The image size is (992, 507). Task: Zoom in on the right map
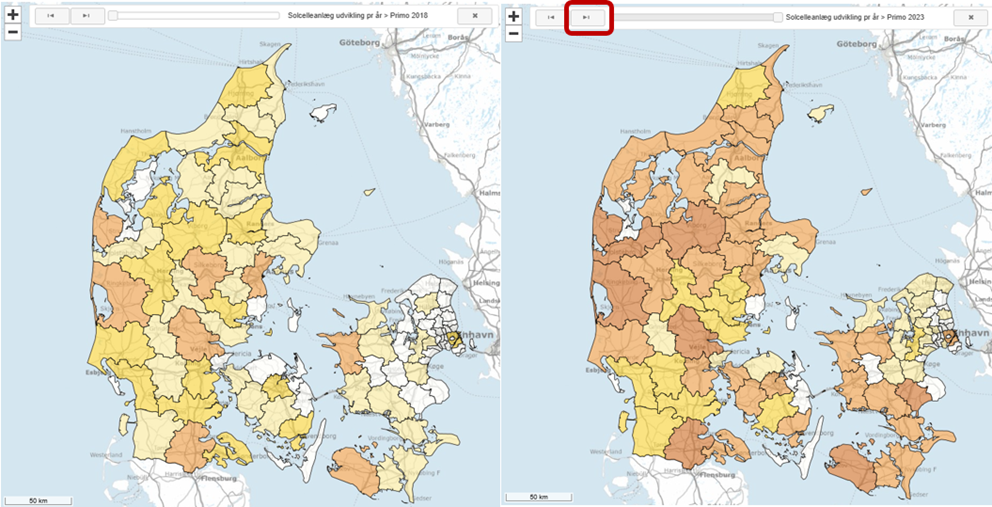[513, 16]
